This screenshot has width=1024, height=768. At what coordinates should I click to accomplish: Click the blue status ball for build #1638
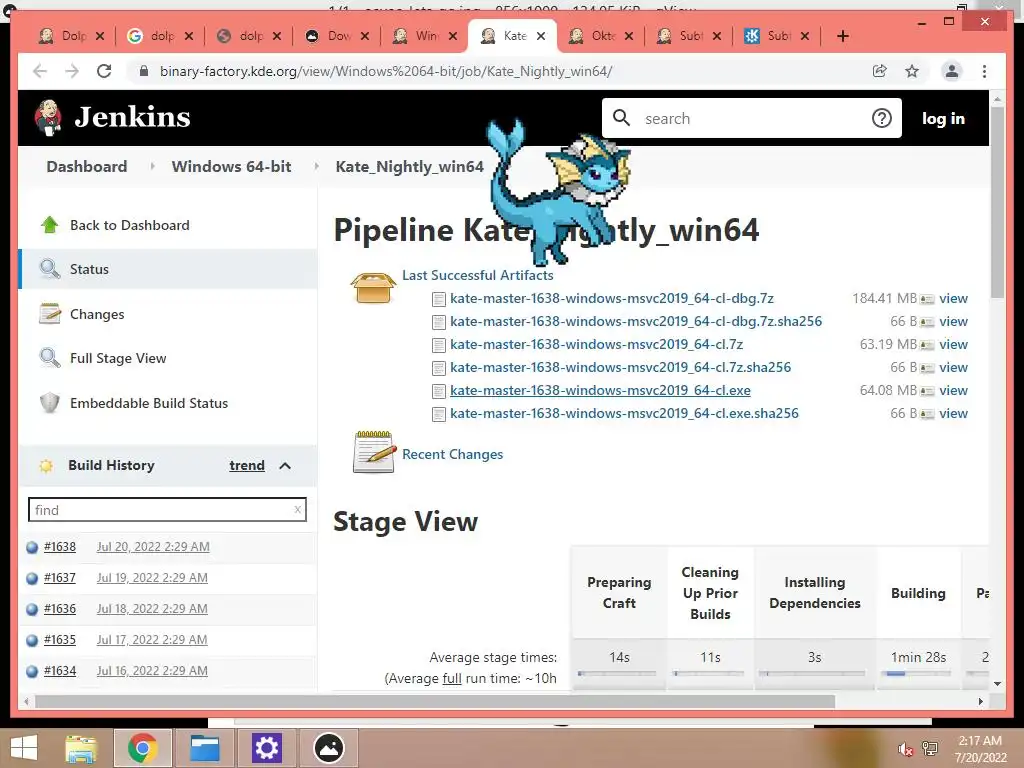pyautogui.click(x=32, y=547)
